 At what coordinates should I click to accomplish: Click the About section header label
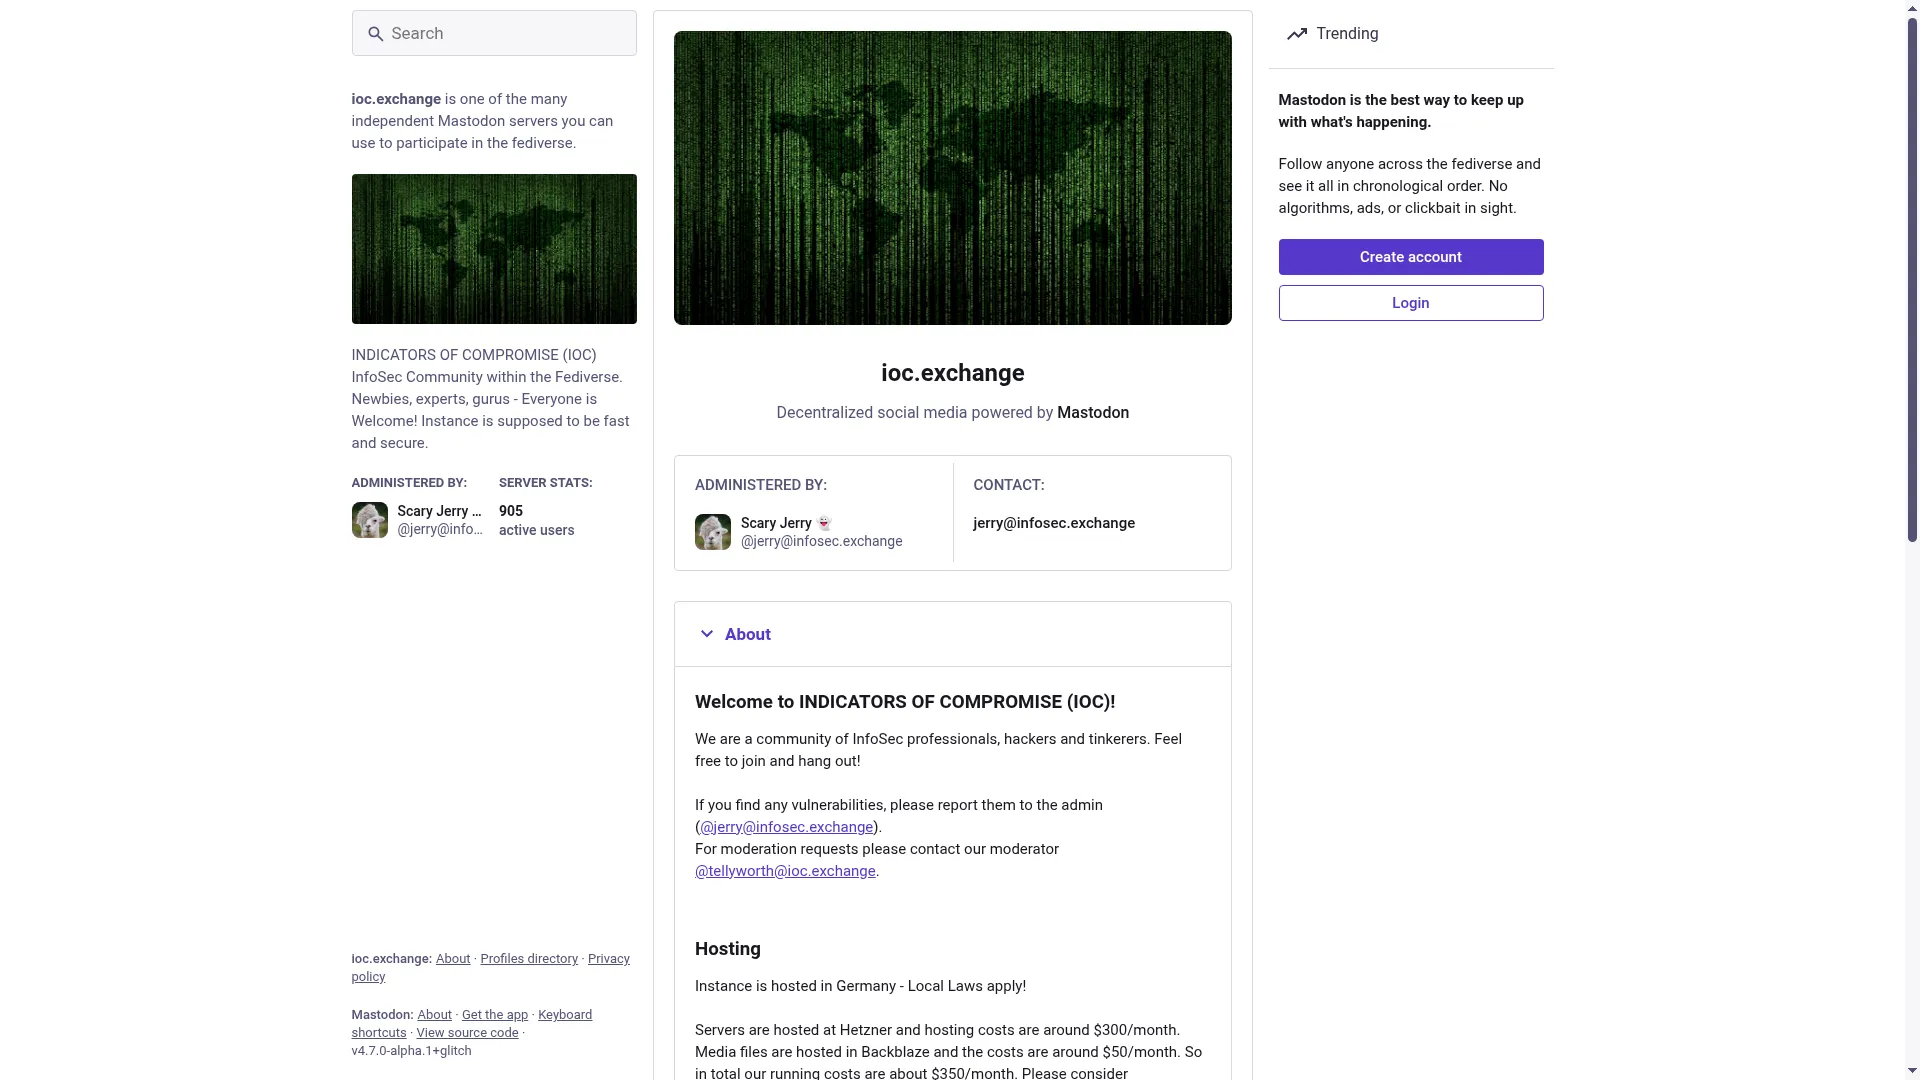(x=748, y=634)
